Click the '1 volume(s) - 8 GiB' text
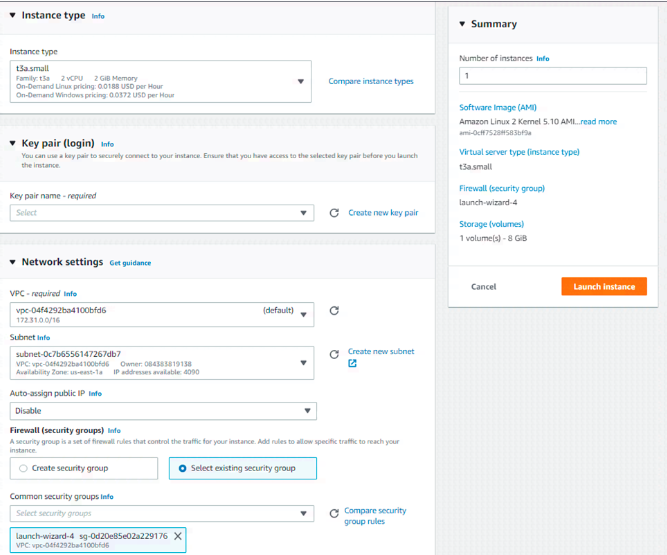667x555 pixels. [493, 238]
